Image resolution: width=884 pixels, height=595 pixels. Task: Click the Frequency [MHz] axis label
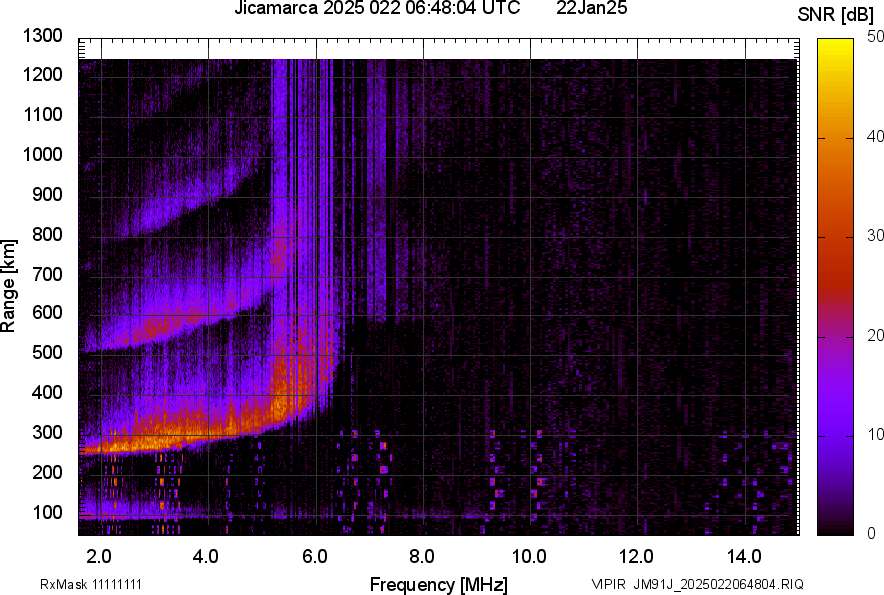point(438,584)
